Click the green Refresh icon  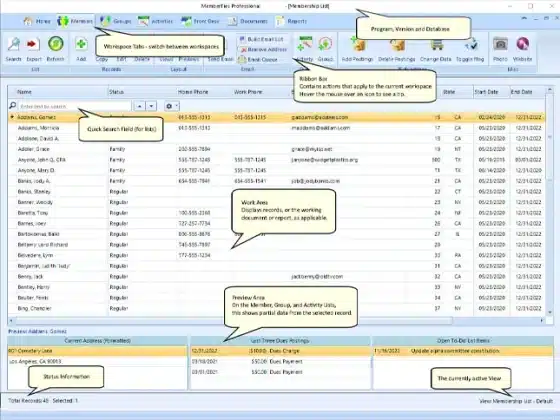pos(56,44)
